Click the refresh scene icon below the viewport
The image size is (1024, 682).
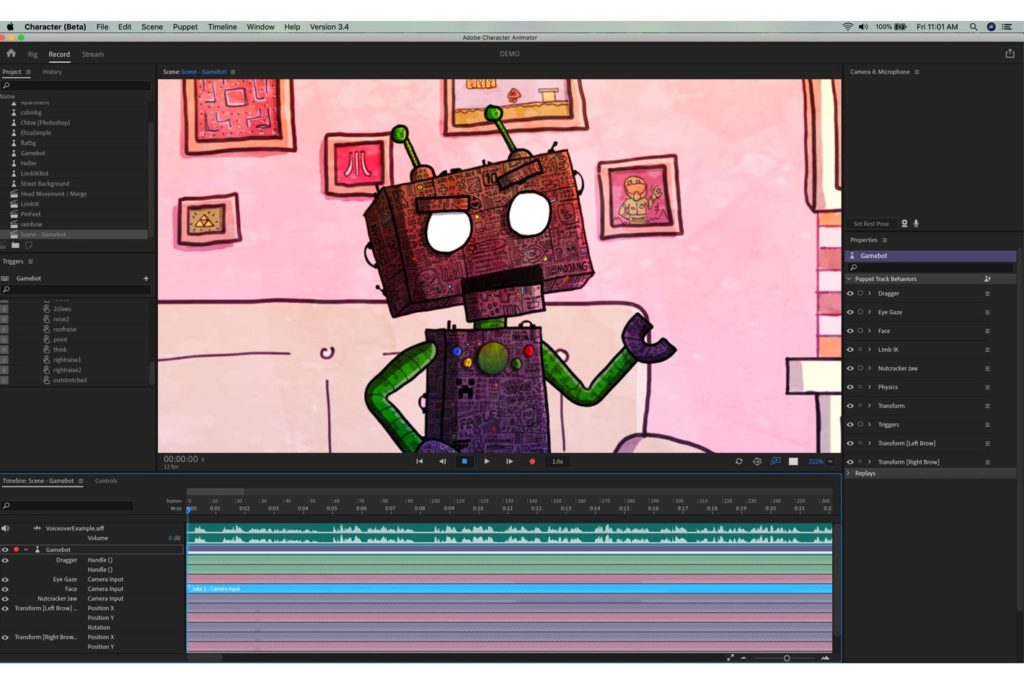pyautogui.click(x=739, y=461)
